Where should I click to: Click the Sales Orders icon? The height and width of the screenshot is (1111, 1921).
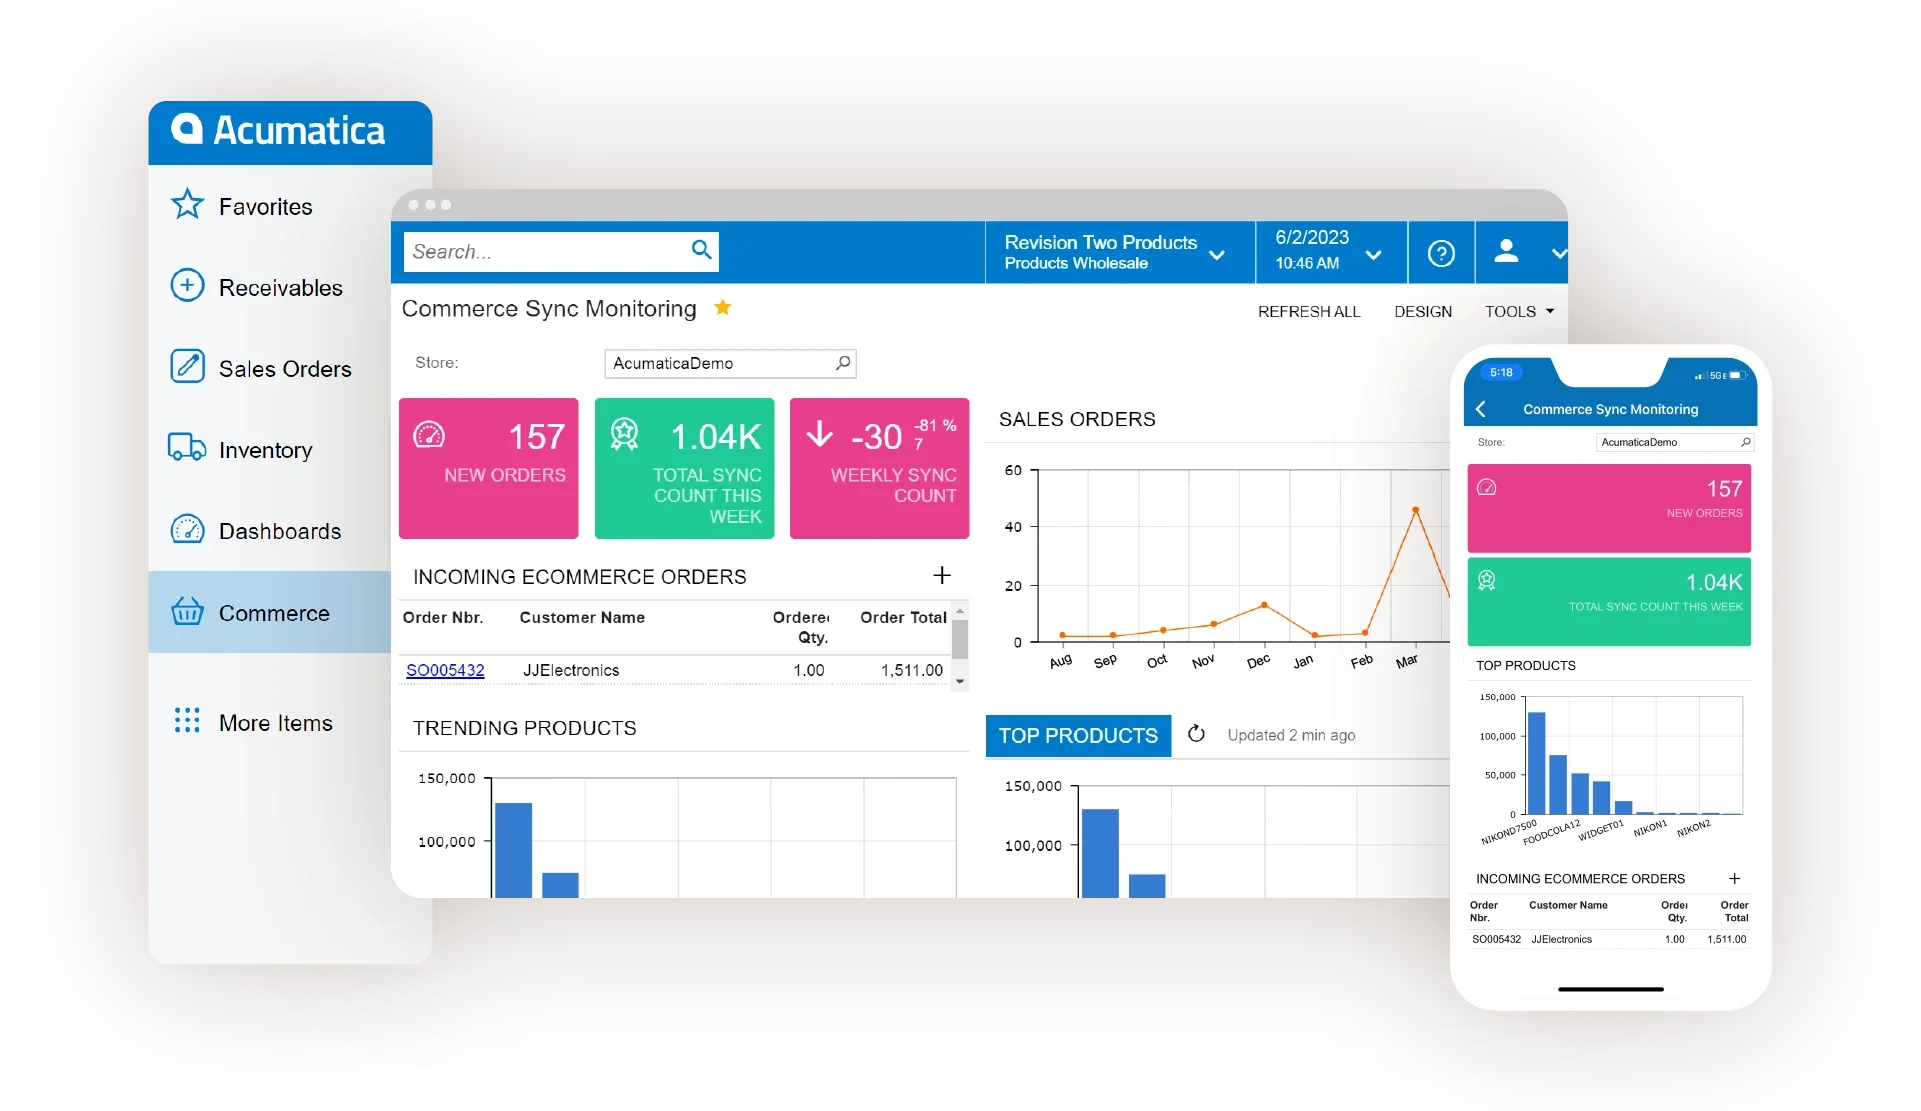[185, 368]
